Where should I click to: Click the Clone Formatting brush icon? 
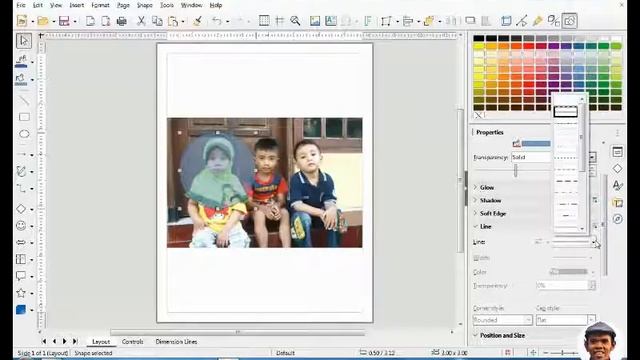pos(198,21)
